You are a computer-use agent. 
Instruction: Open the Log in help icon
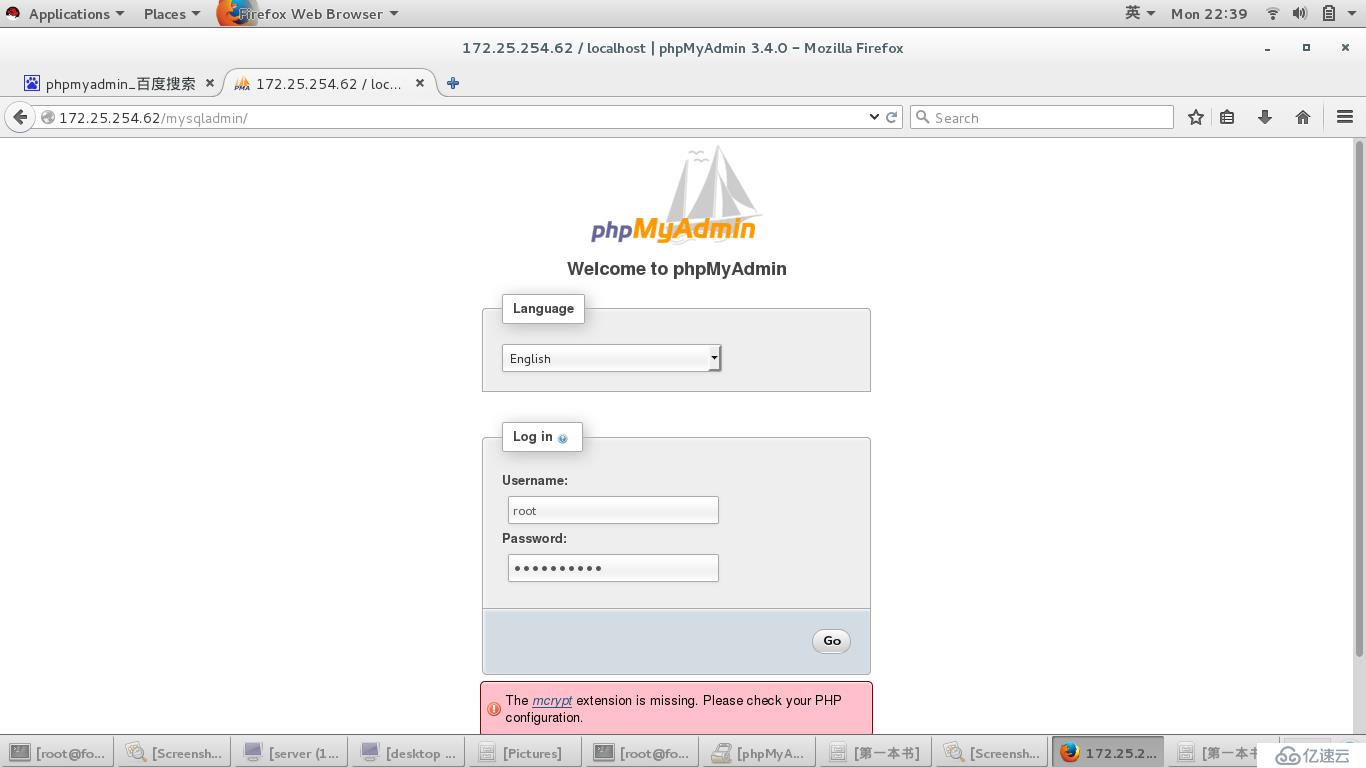[x=562, y=438]
